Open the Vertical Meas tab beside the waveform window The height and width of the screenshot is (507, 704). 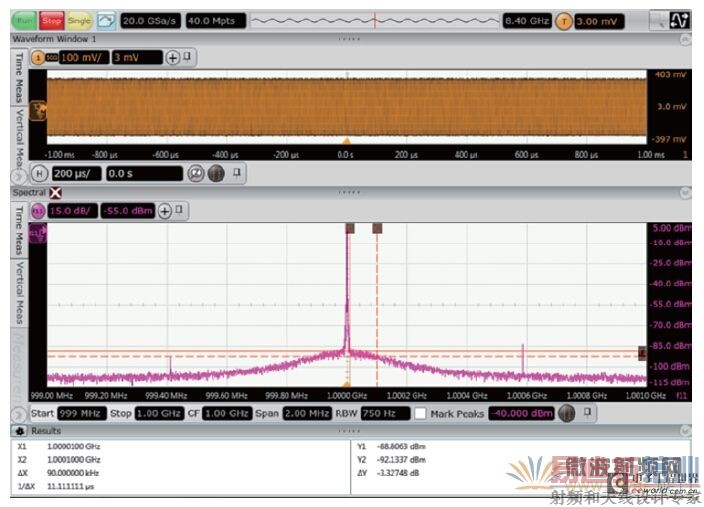19,137
